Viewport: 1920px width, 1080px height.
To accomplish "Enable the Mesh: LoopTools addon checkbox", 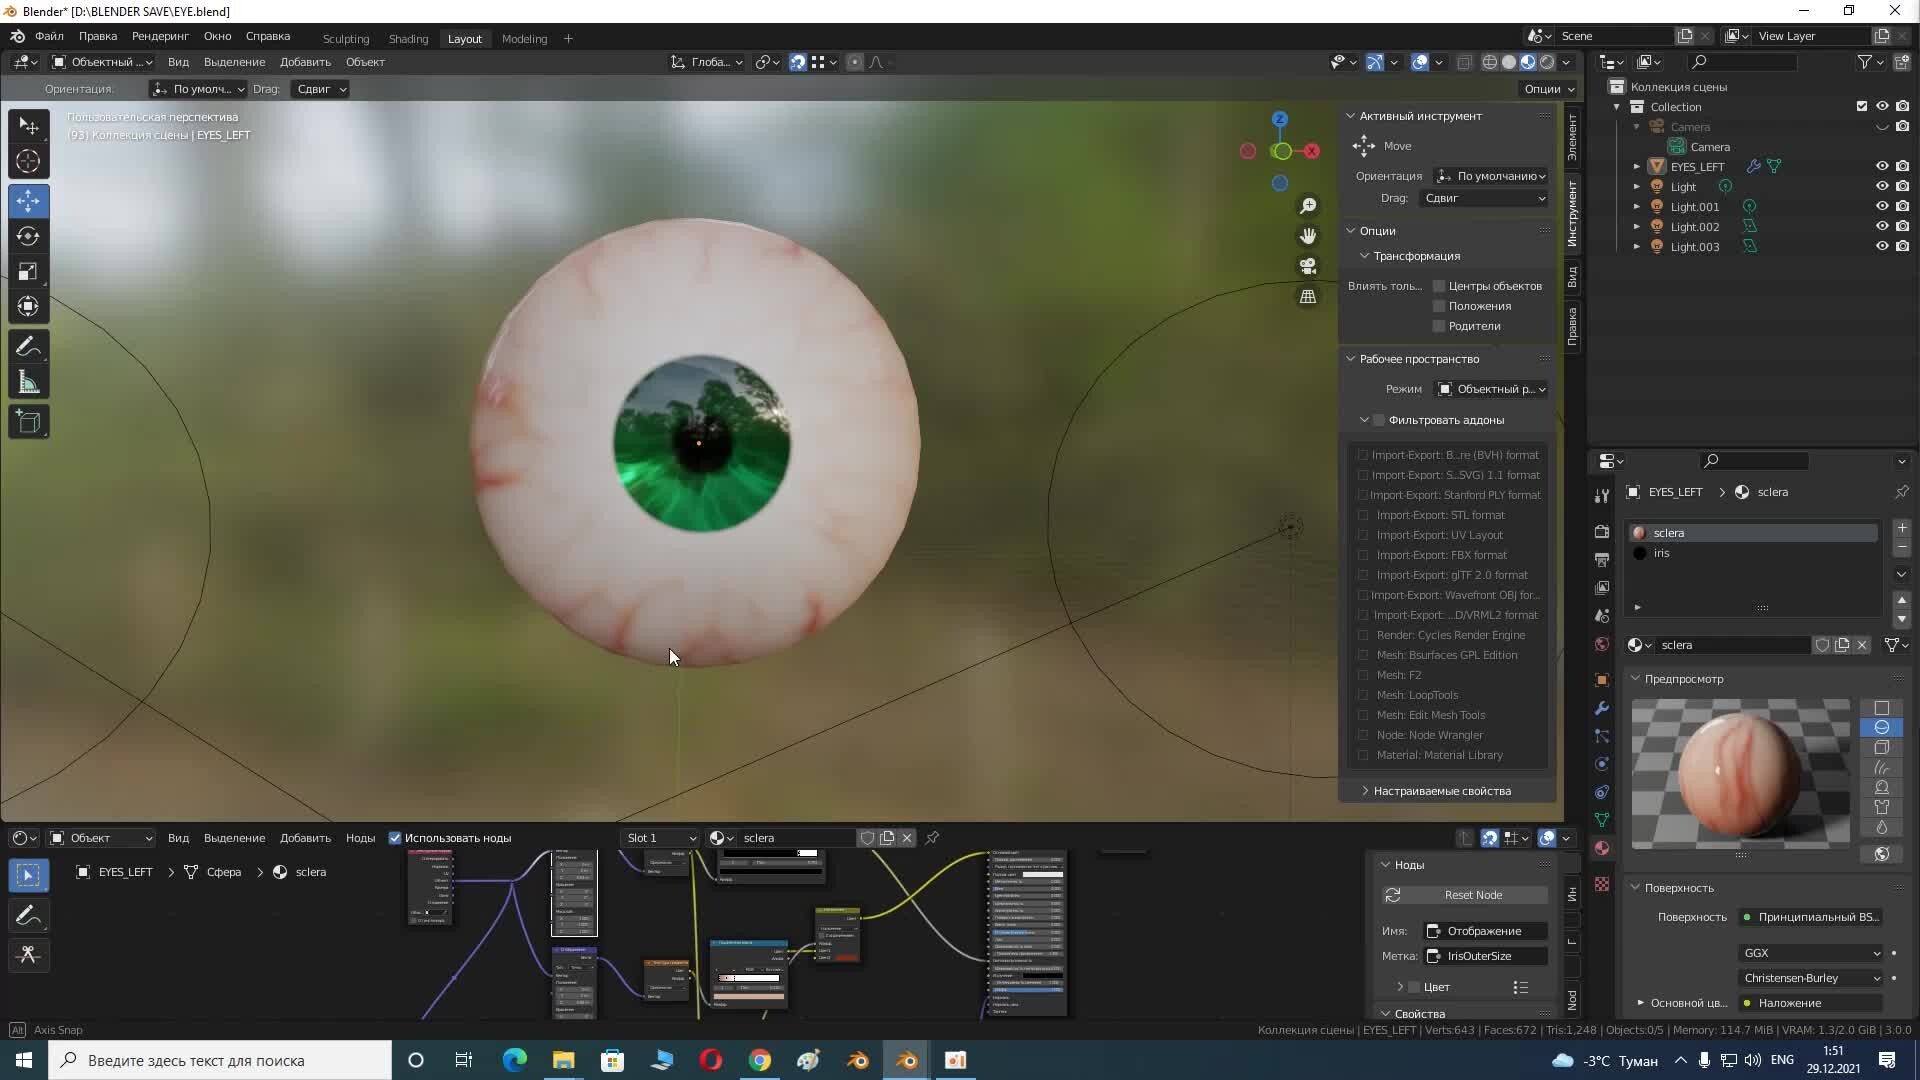I will coord(1364,695).
